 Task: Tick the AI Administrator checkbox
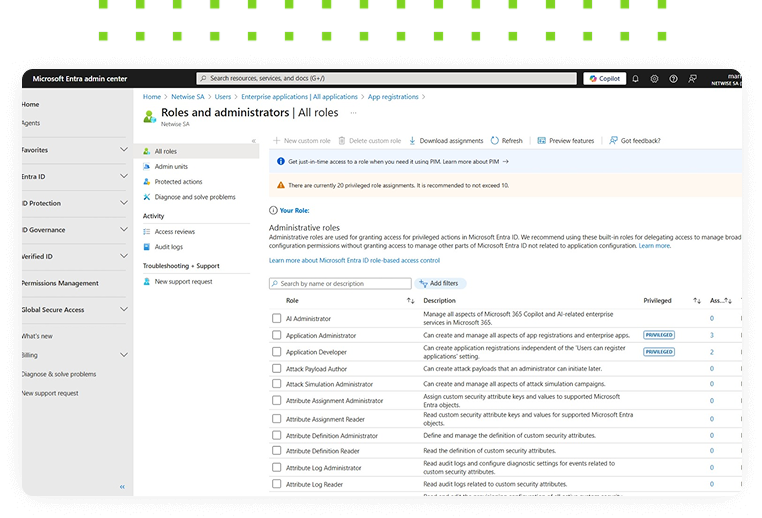277,318
